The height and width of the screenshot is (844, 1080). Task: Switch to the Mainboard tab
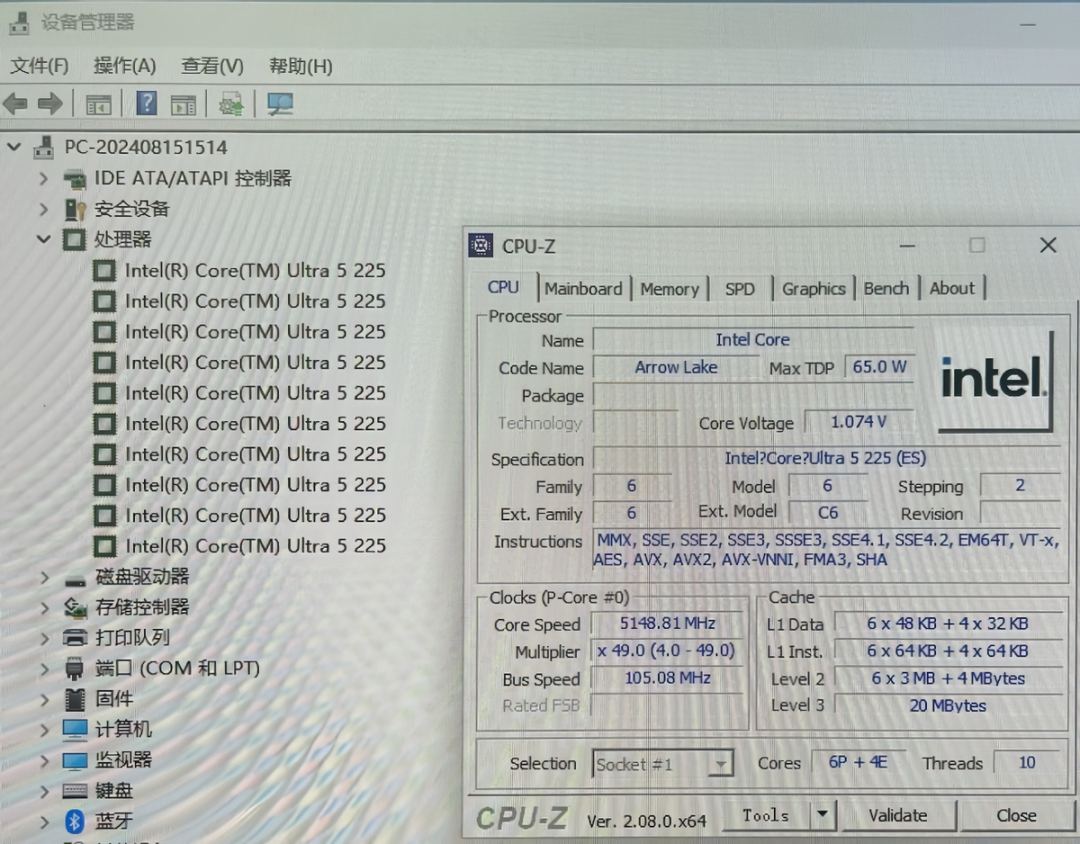(x=583, y=289)
